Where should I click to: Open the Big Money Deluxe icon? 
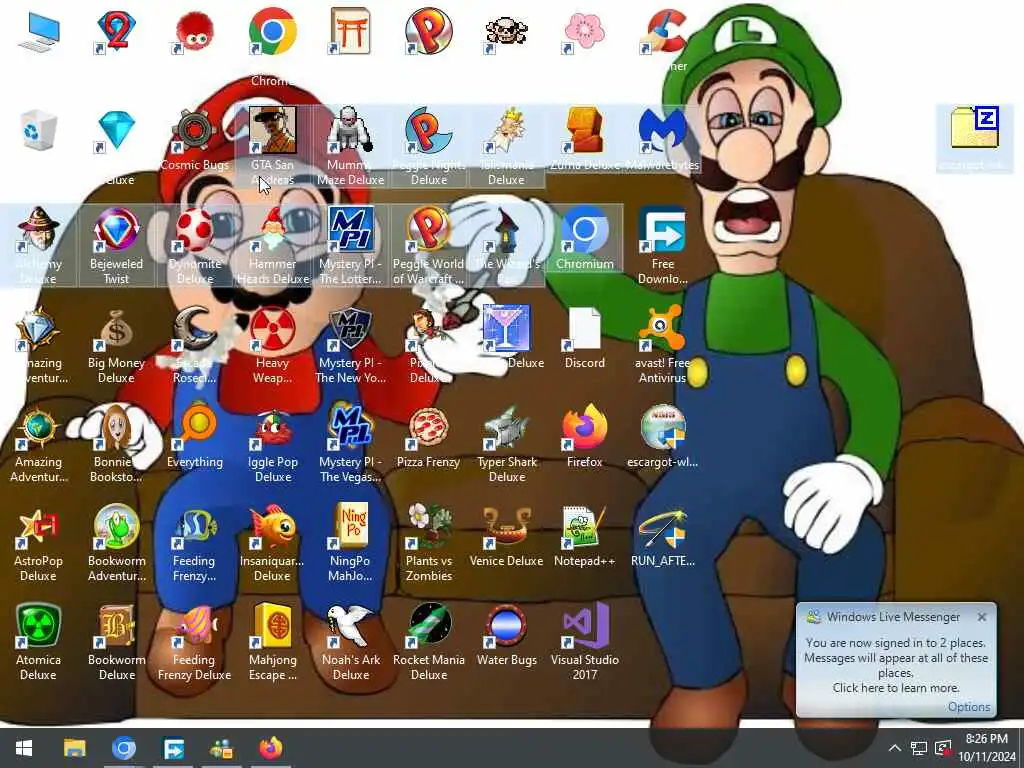coord(116,328)
